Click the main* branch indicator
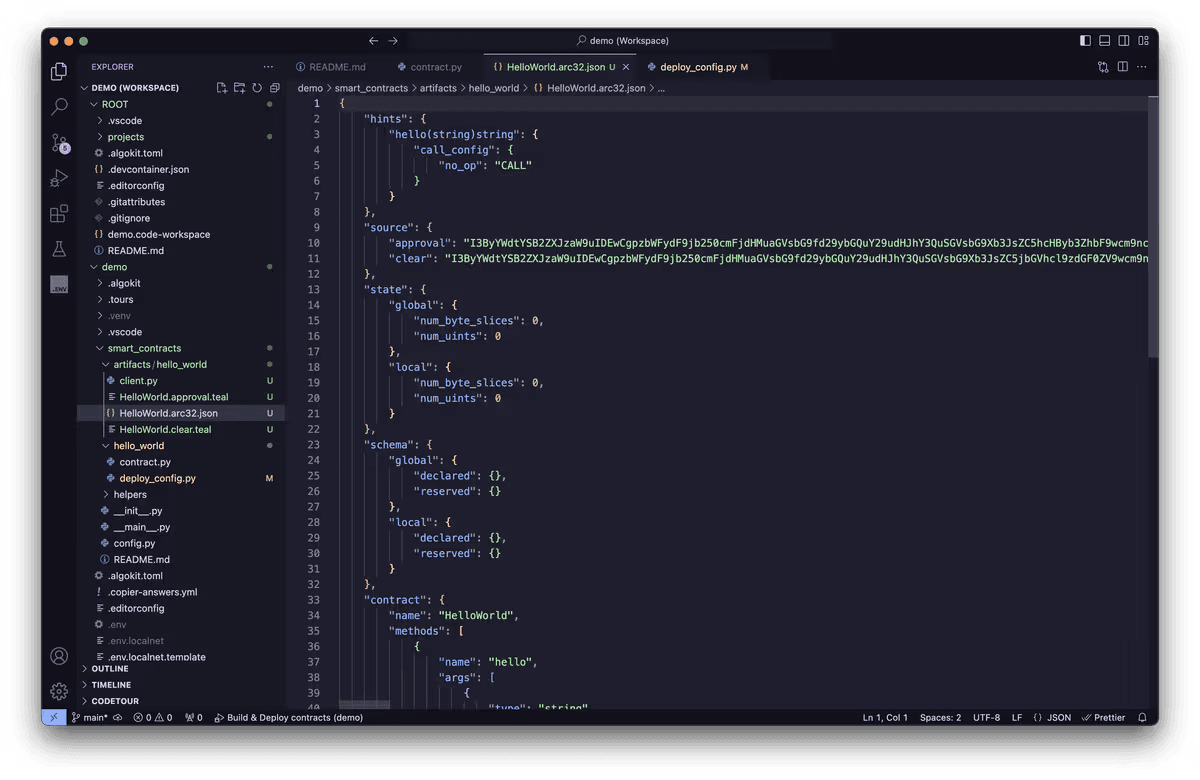This screenshot has width=1200, height=780. click(x=93, y=717)
